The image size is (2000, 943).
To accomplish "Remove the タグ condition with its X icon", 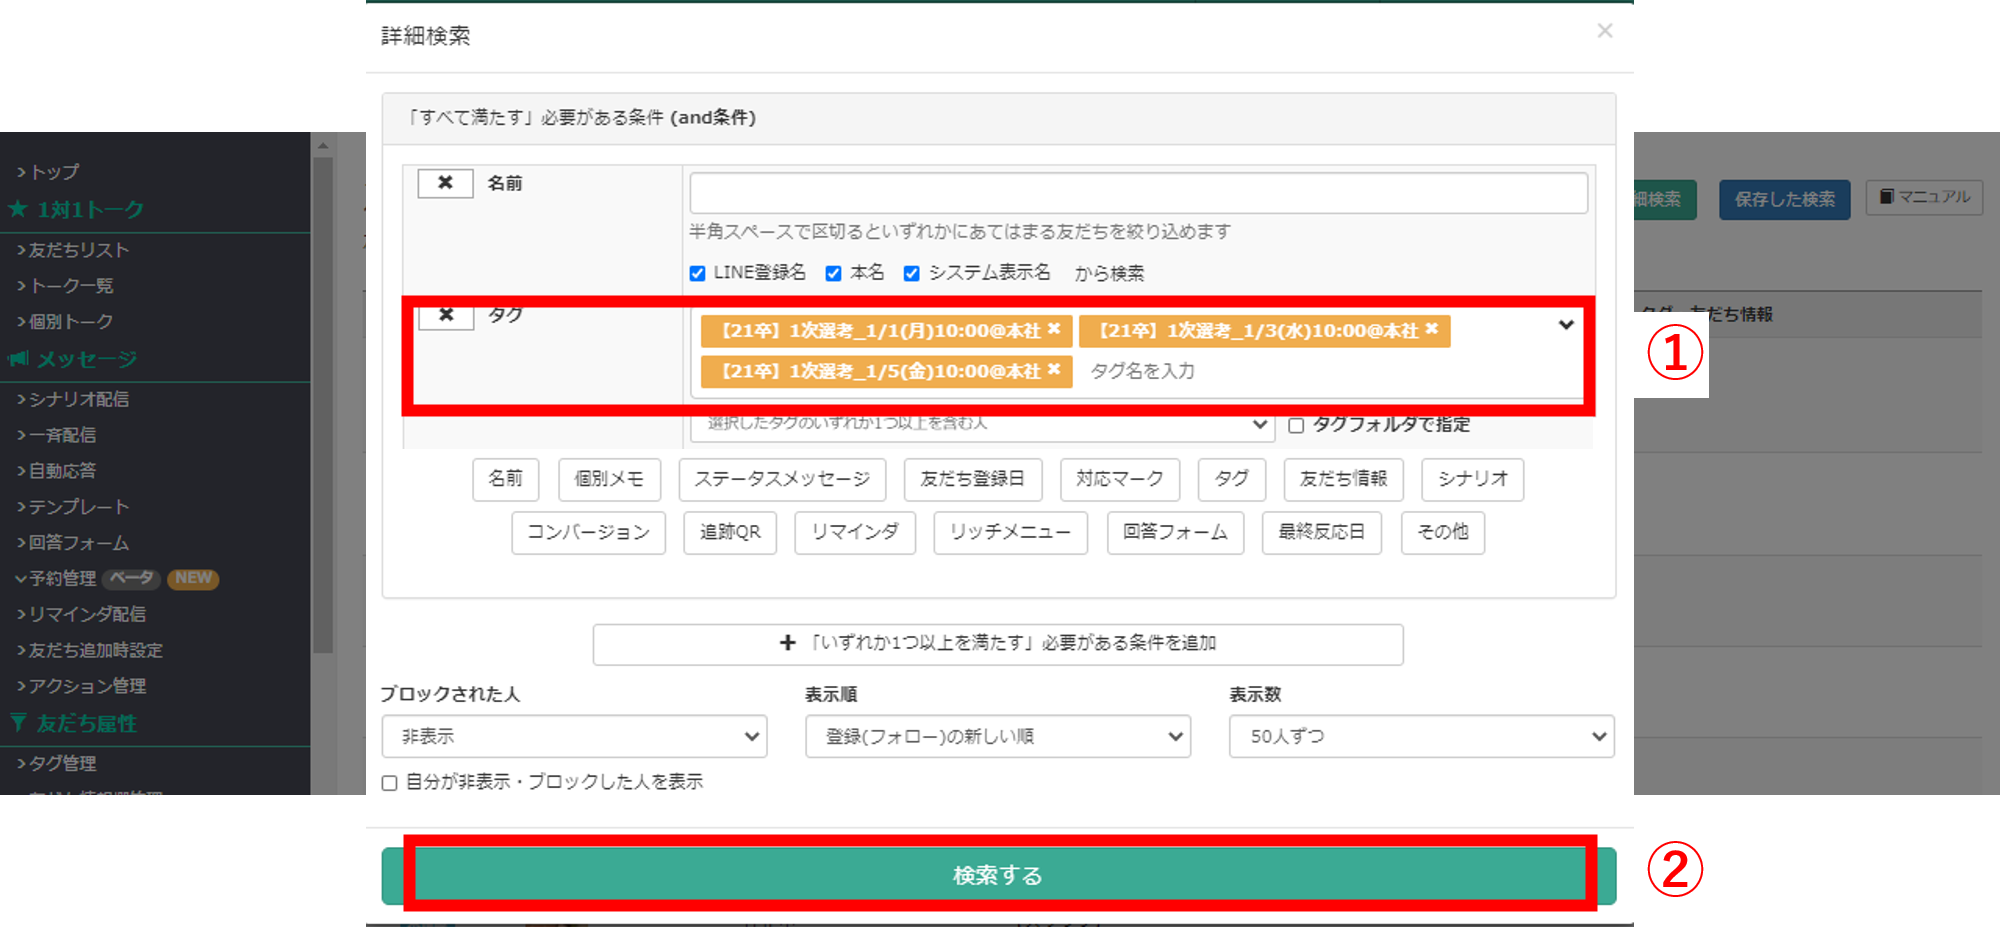I will pos(445,315).
